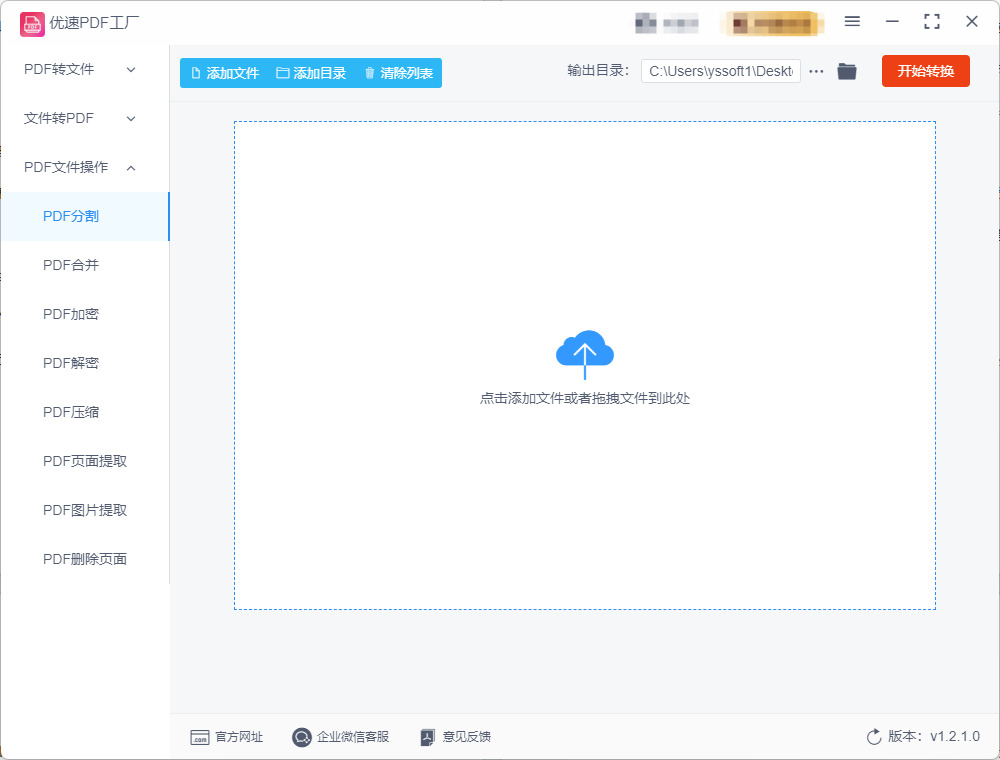Select PDF图片提取 in the sidebar

click(85, 510)
